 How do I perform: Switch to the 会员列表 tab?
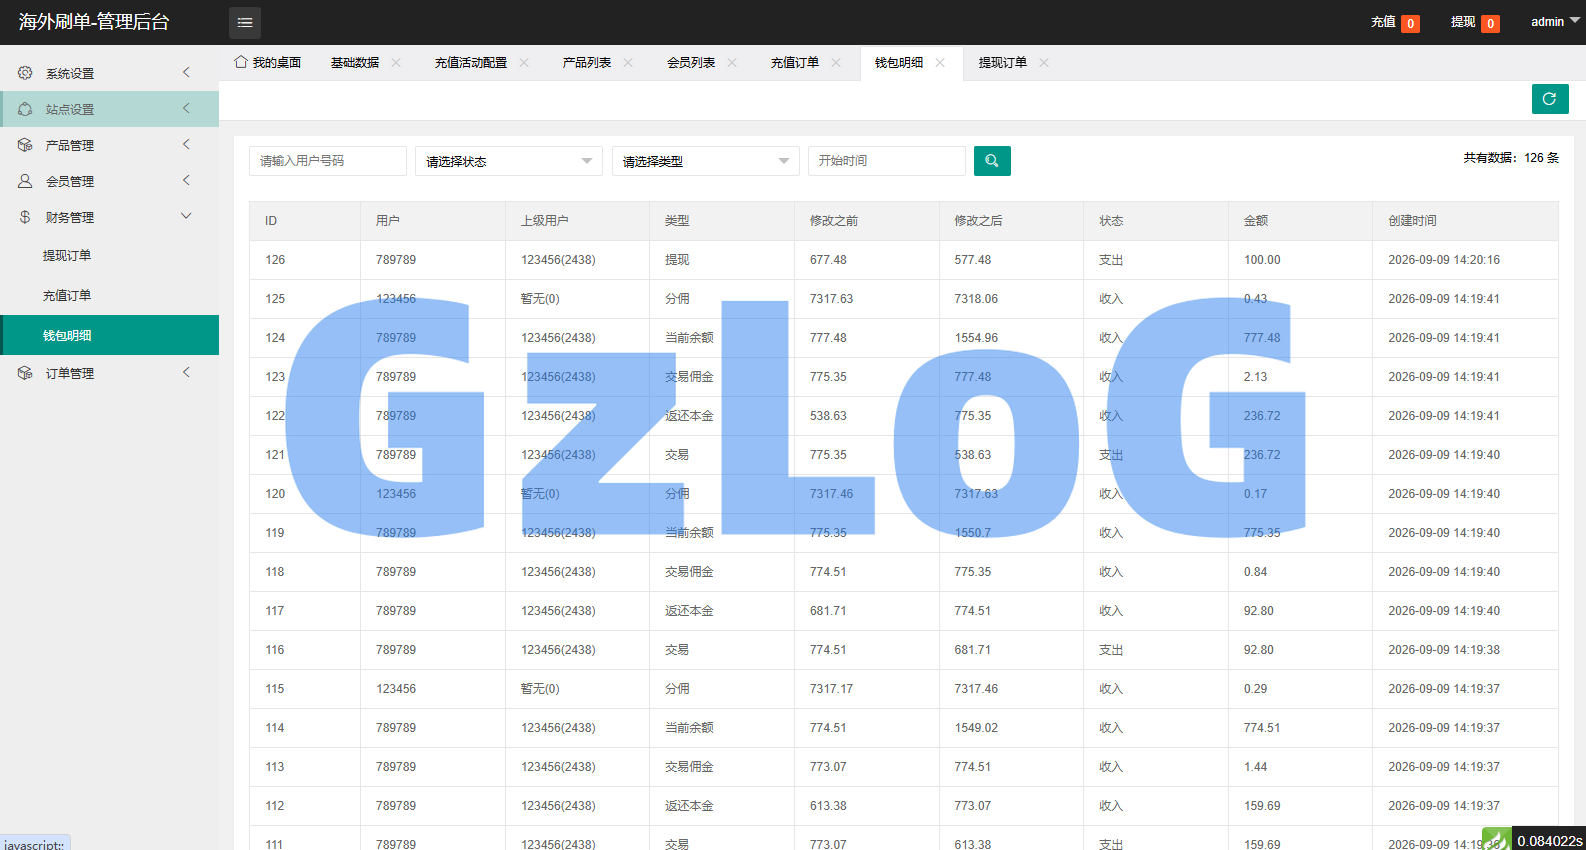tap(691, 62)
